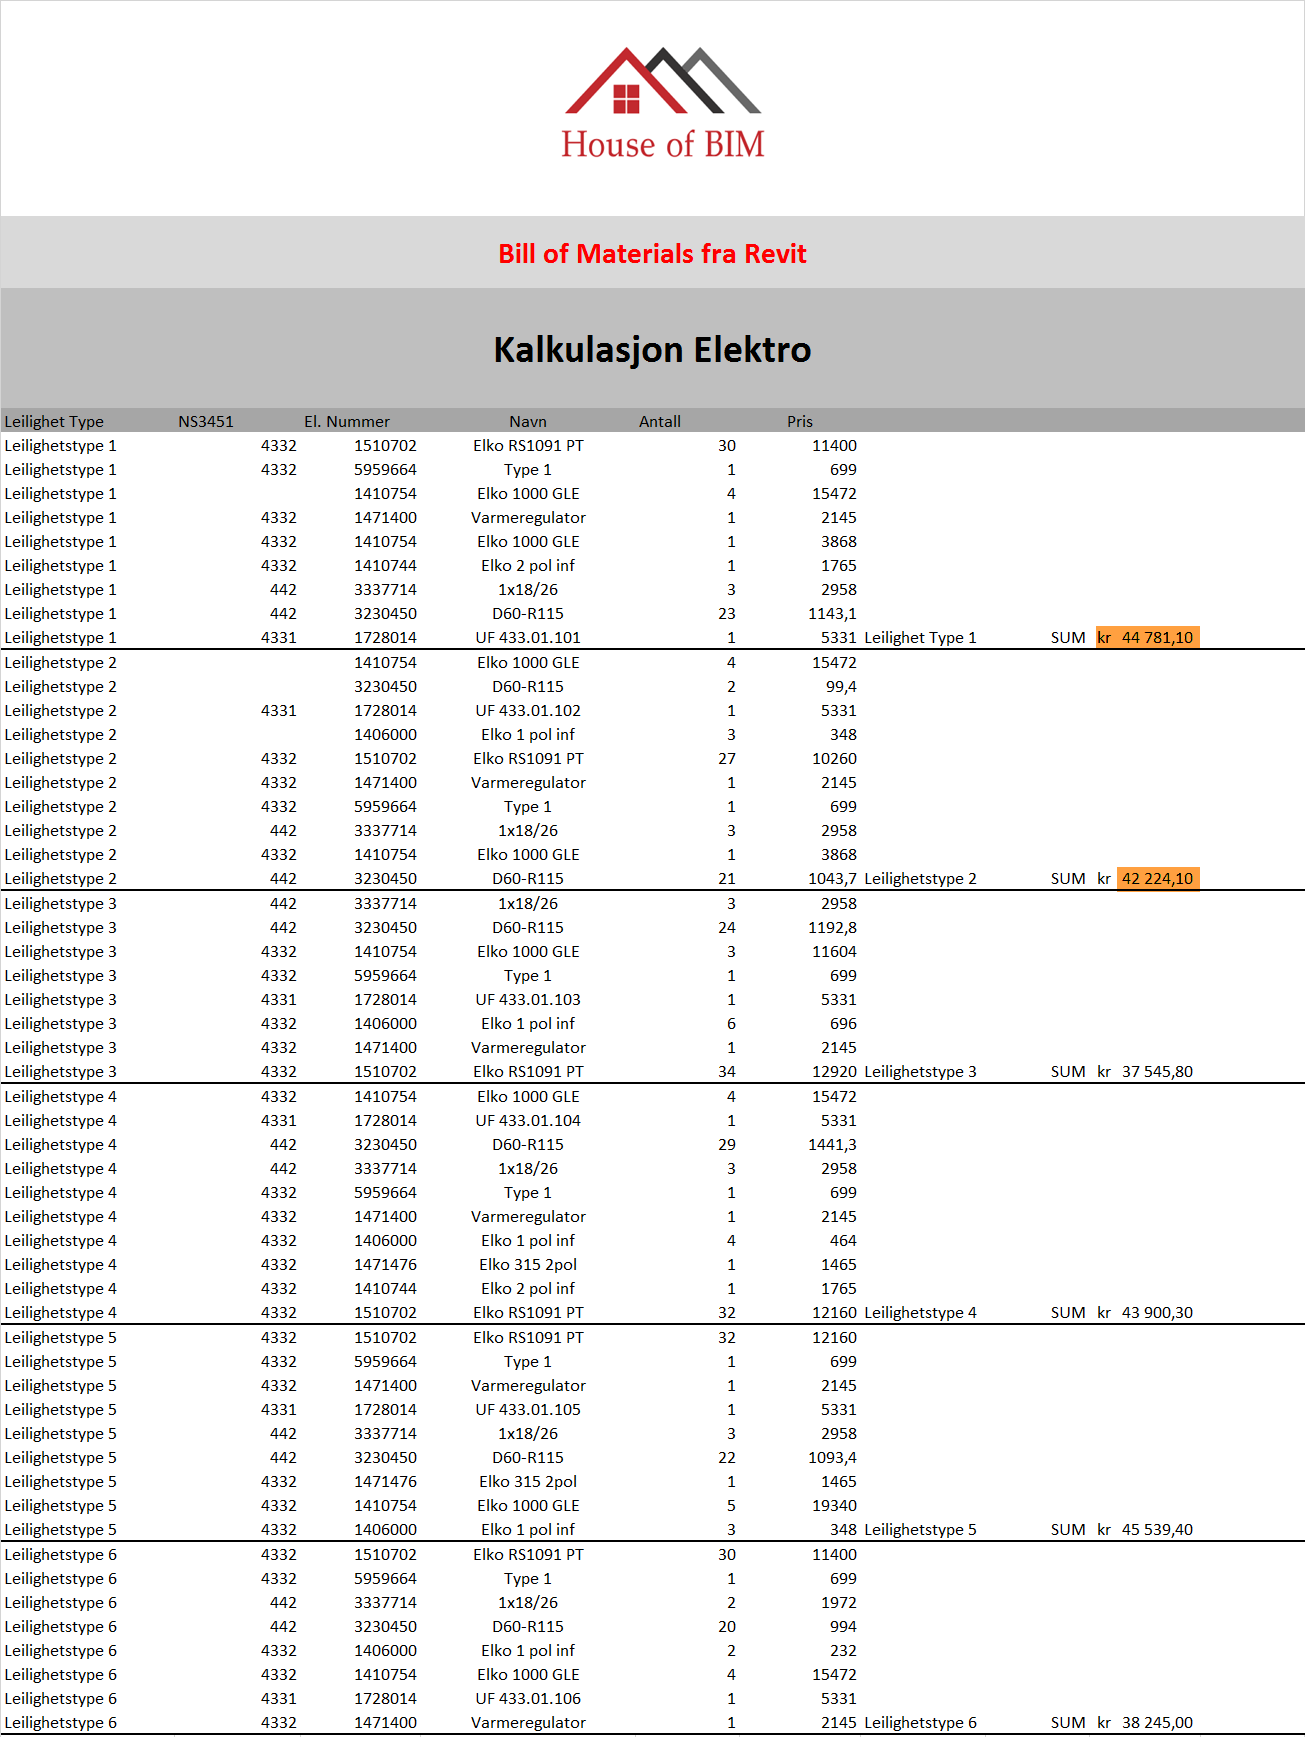Select the price cell '696'
Image resolution: width=1305 pixels, height=1737 pixels.
[x=843, y=1023]
